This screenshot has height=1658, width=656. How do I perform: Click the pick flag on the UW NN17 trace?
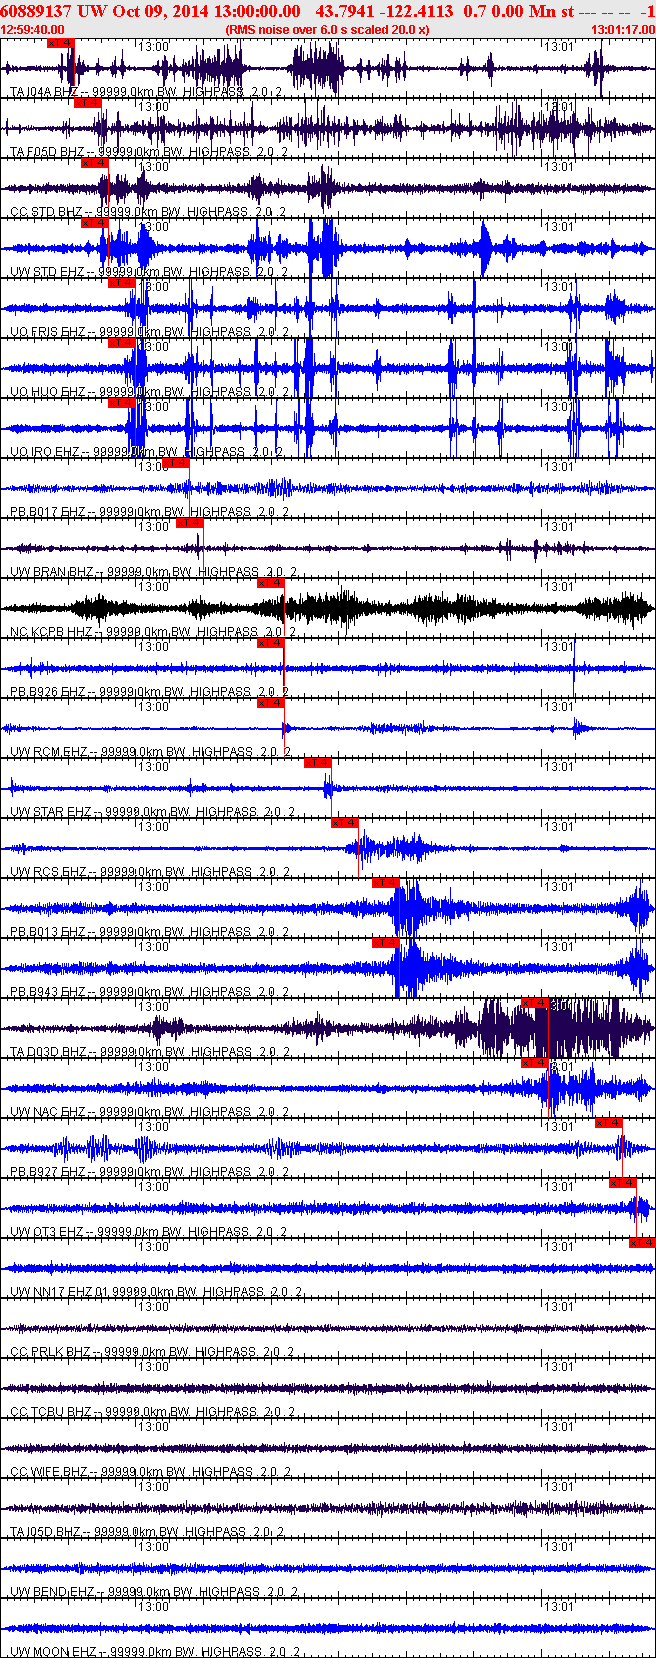click(x=642, y=1243)
